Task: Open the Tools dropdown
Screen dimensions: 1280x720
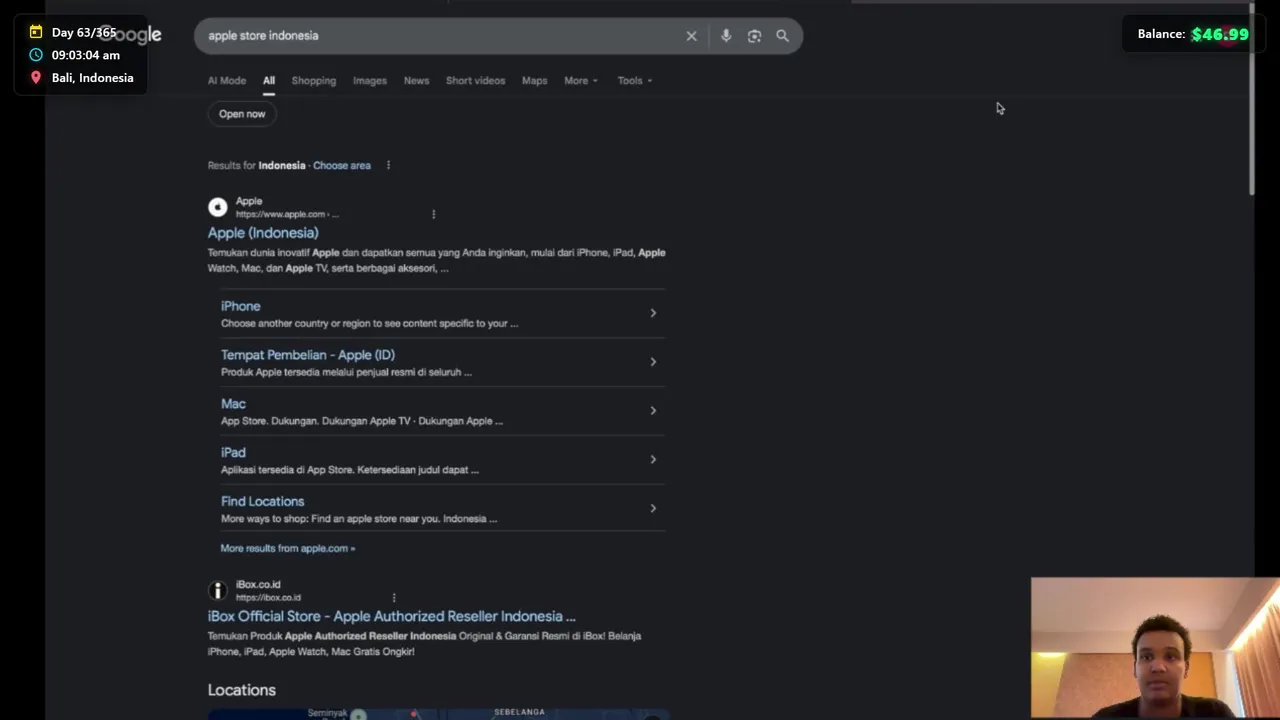Action: point(634,80)
